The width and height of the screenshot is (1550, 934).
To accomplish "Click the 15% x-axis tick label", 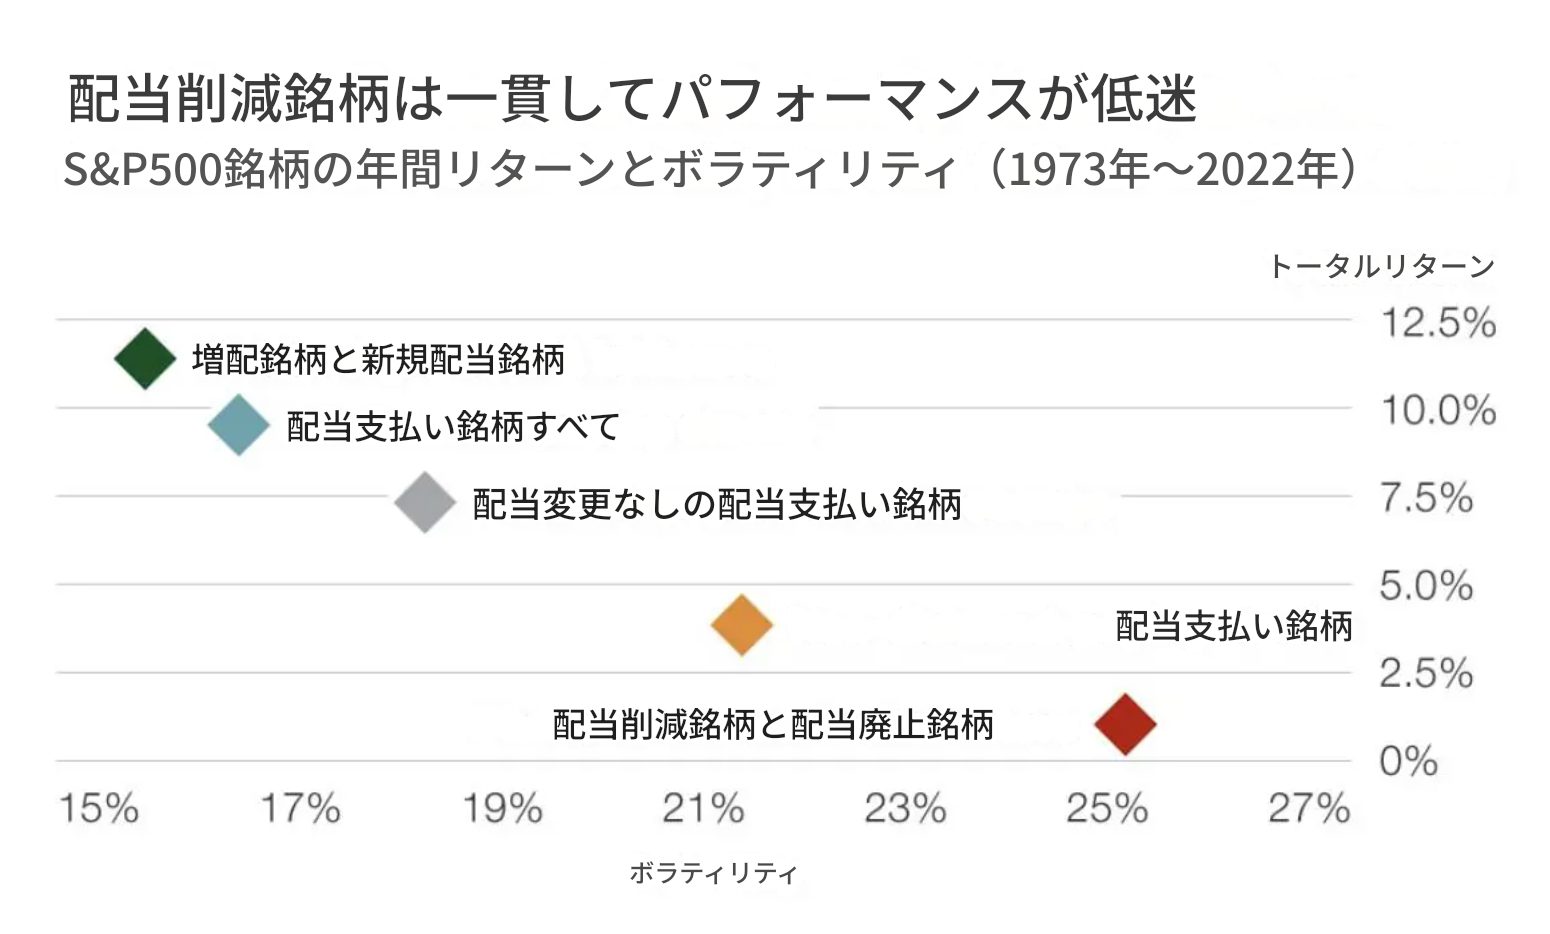I will click(x=98, y=808).
